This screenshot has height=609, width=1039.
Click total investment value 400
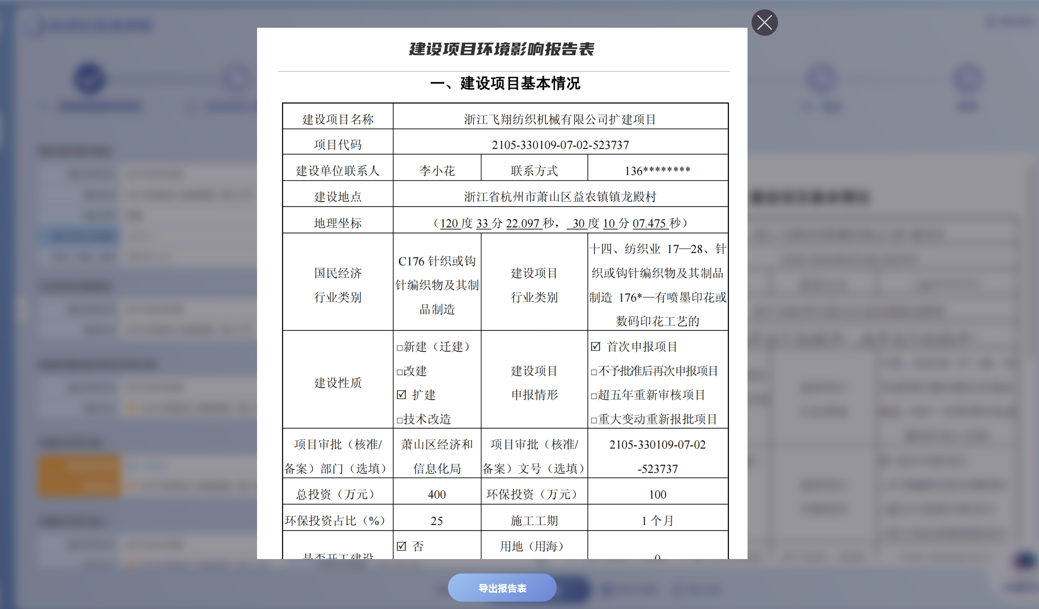(437, 495)
